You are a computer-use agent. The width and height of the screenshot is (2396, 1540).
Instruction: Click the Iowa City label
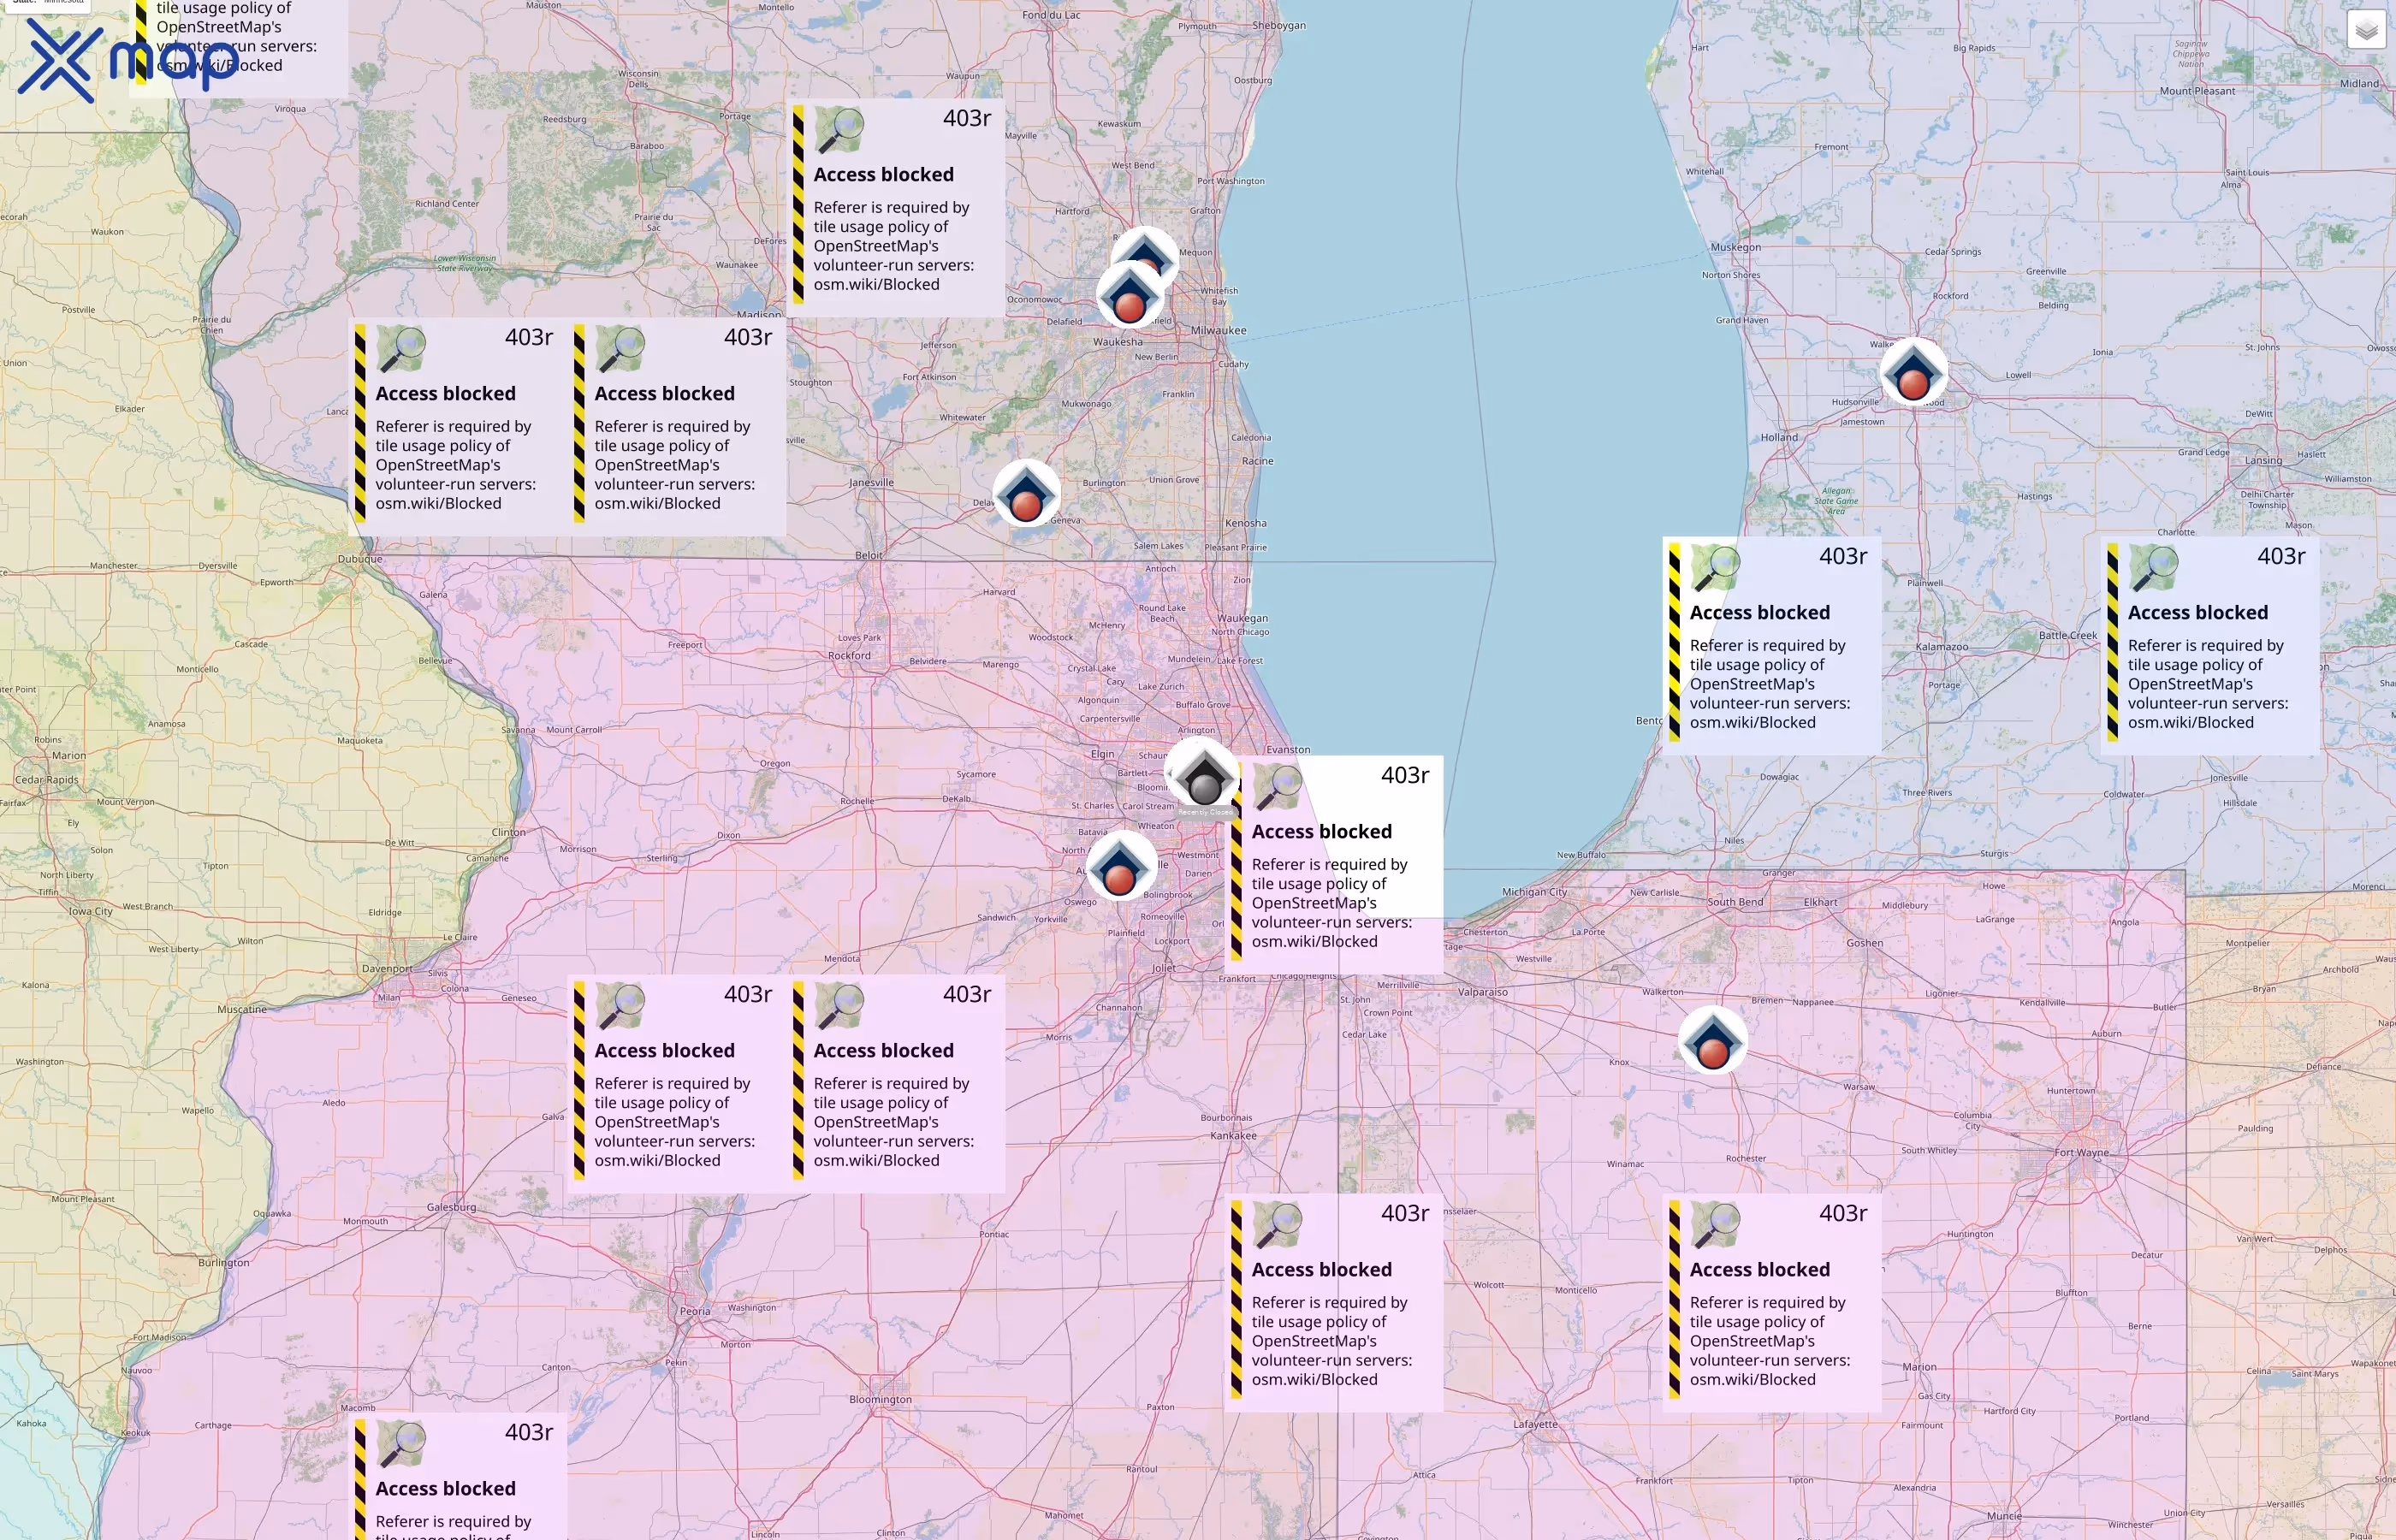tap(90, 911)
